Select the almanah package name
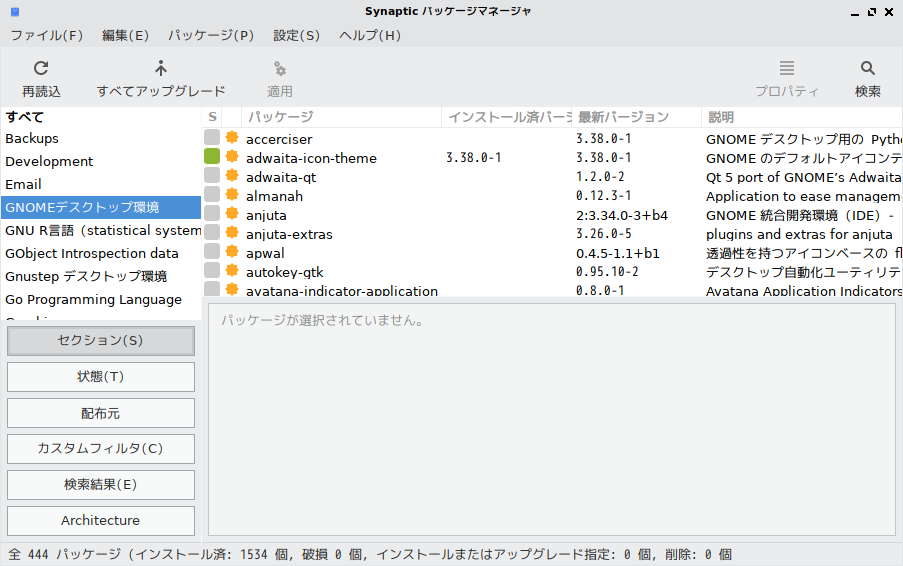903x566 pixels. [x=274, y=196]
